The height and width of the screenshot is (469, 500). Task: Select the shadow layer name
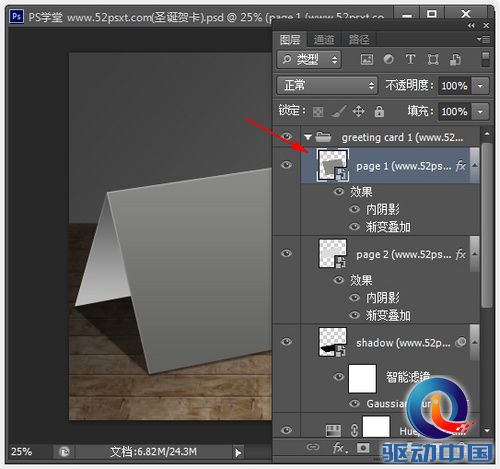pos(403,342)
